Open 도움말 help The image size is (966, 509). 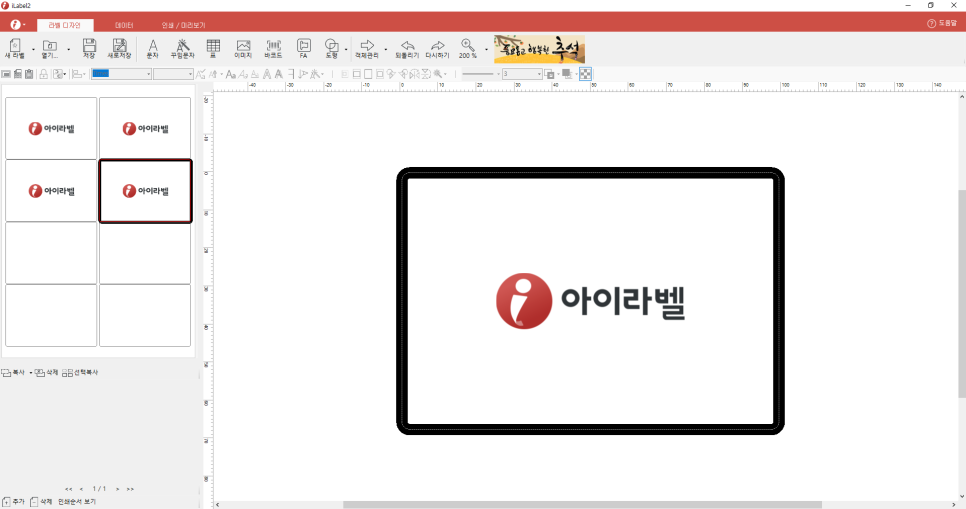[942, 23]
